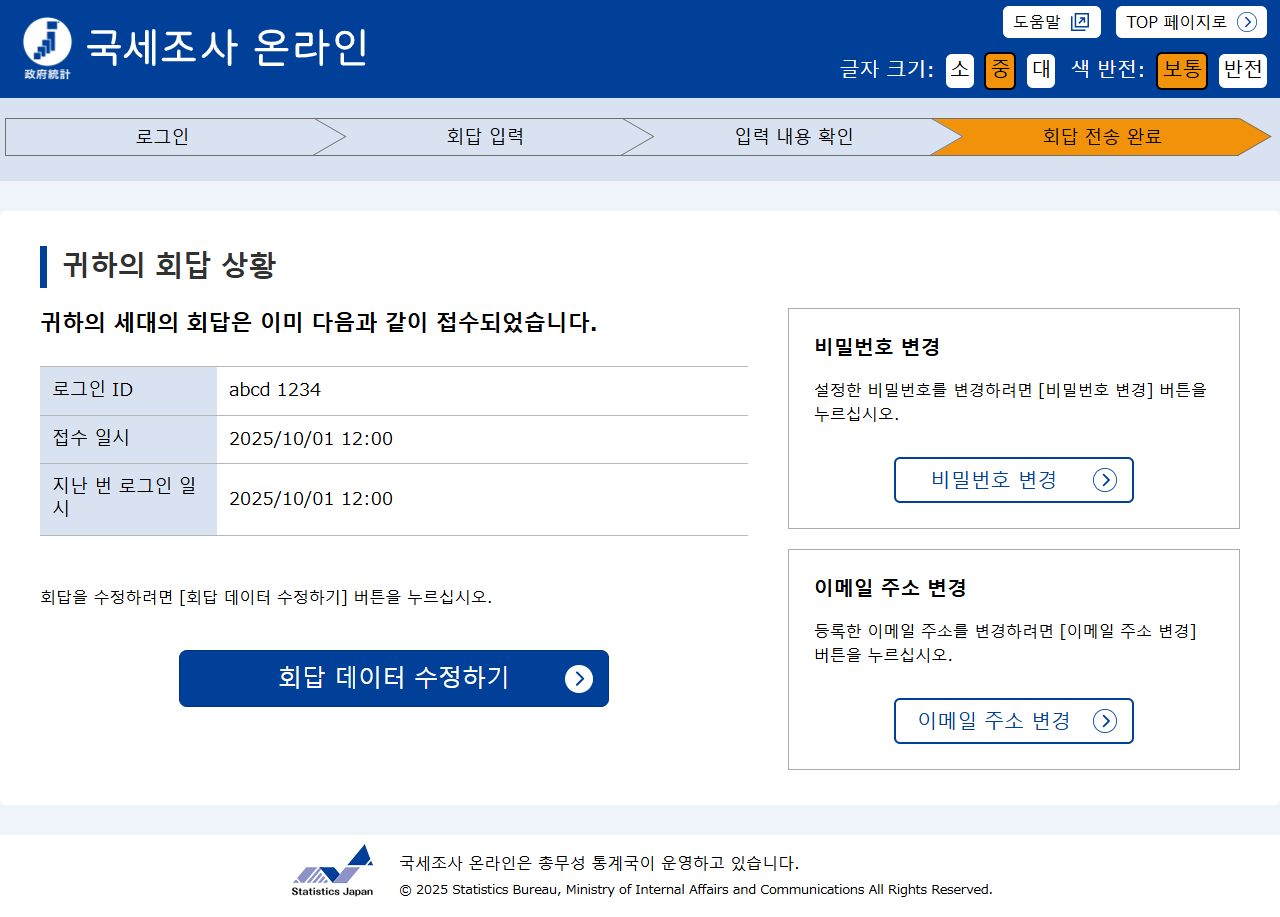
Task: Select normal color mode (보통)
Action: click(1182, 70)
